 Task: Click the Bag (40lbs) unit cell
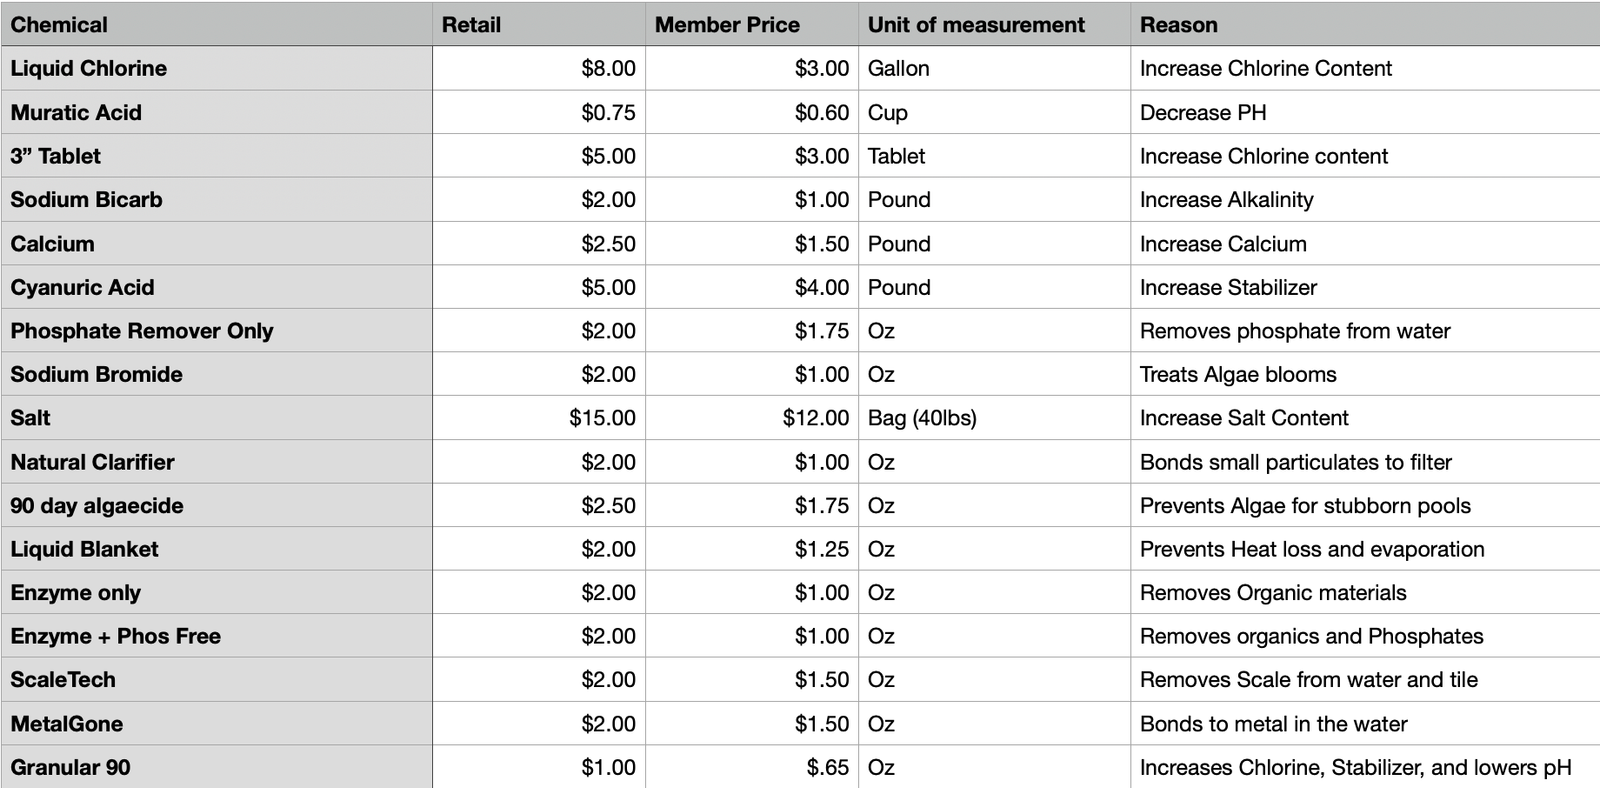pos(922,418)
